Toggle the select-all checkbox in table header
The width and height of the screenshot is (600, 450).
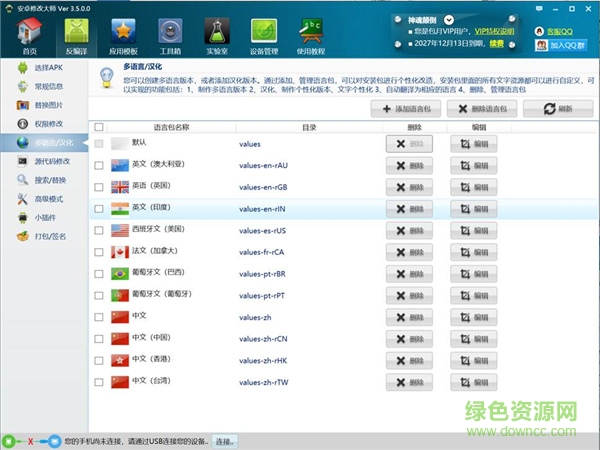[98, 127]
